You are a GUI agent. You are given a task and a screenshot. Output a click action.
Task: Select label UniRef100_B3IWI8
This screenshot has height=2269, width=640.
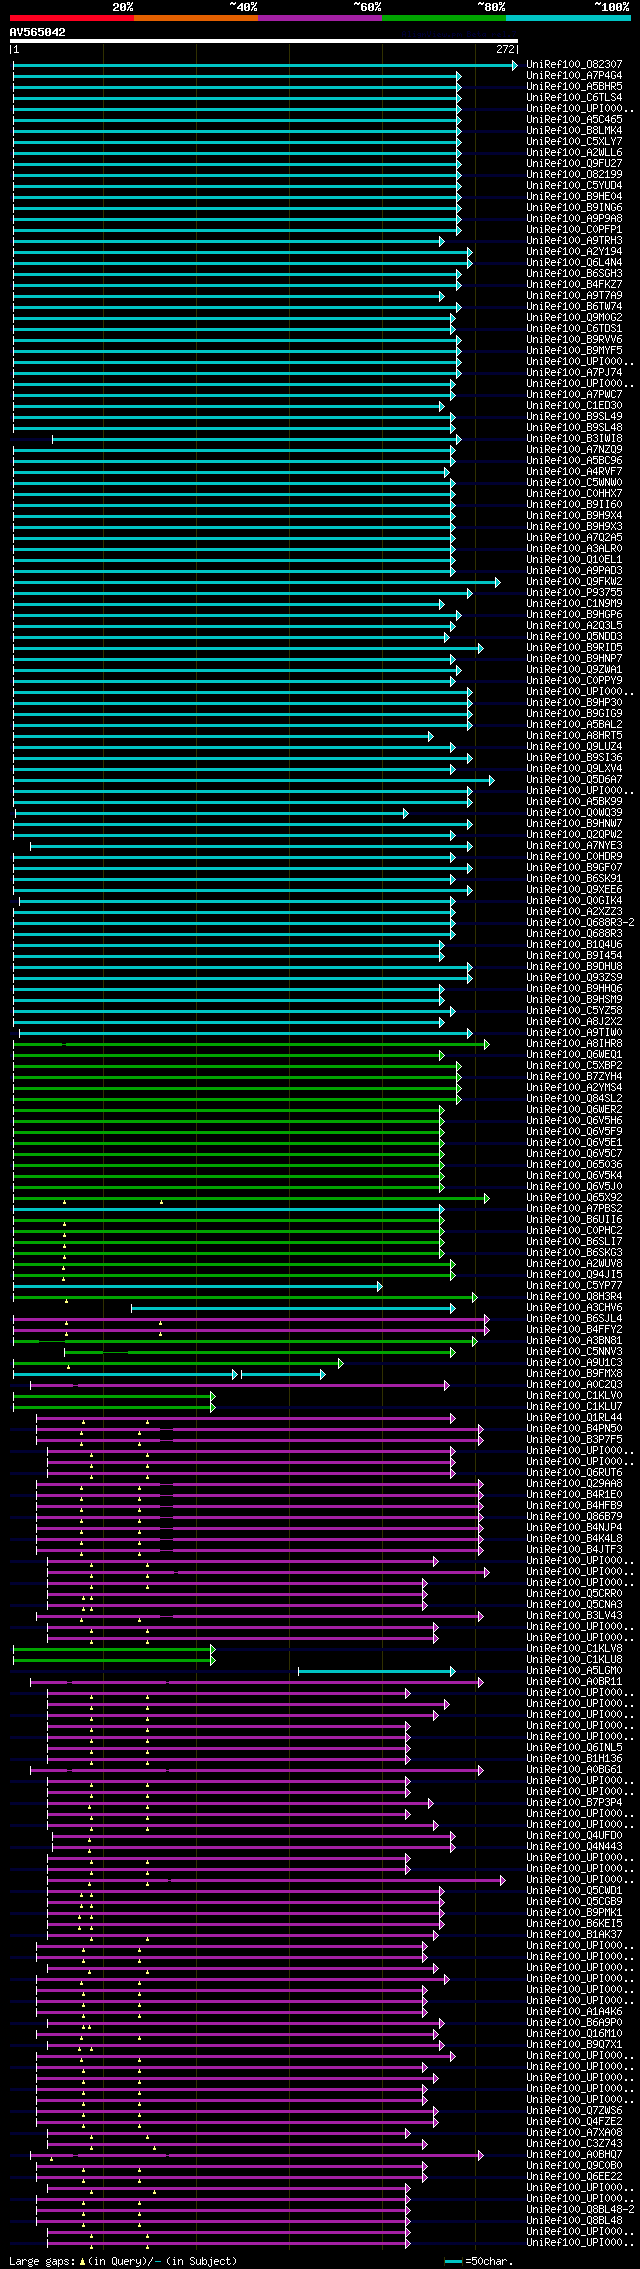[574, 439]
